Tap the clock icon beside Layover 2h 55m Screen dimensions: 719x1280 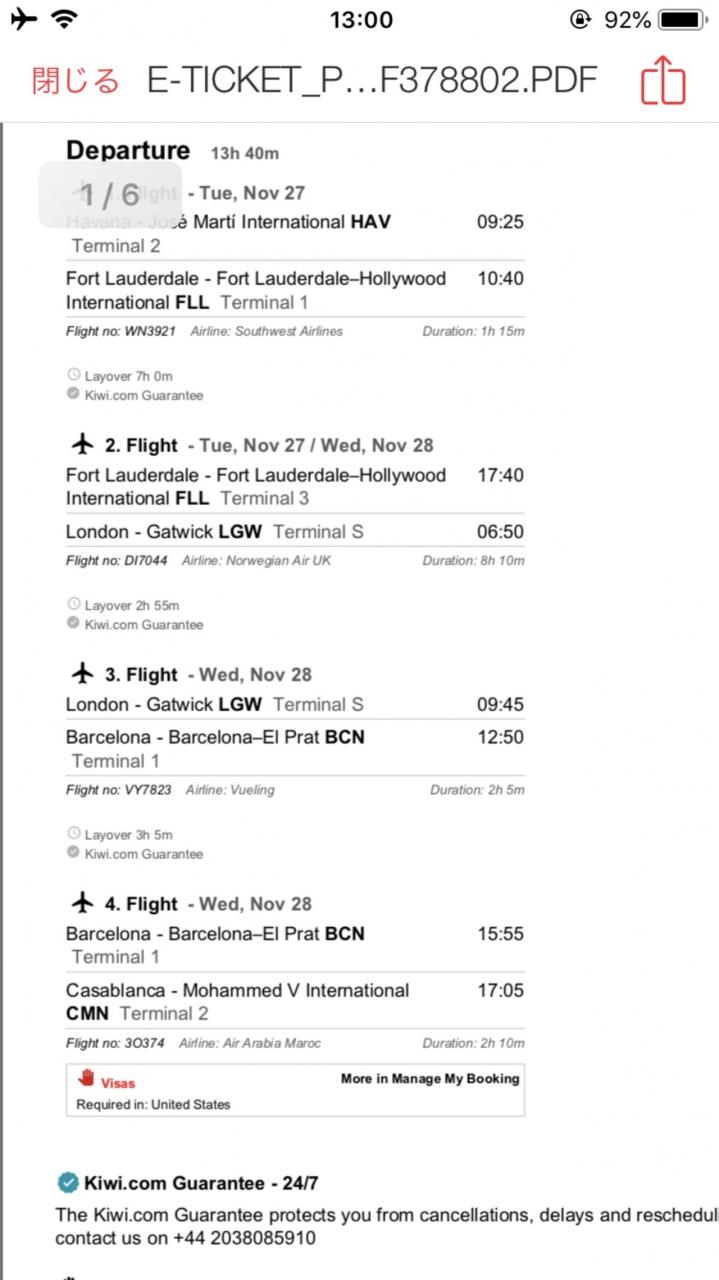(73, 605)
